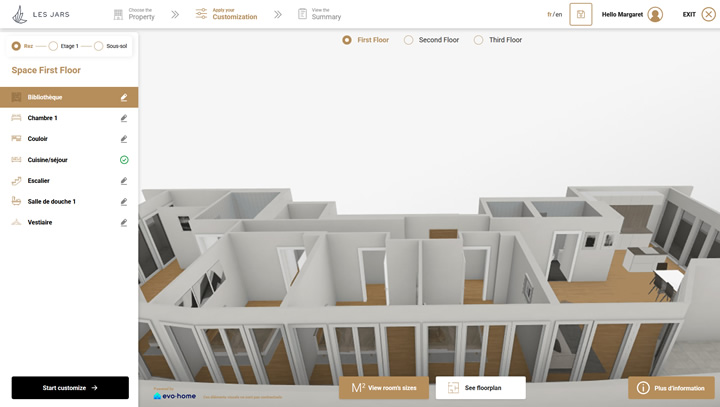The height and width of the screenshot is (407, 720).
Task: Click the edit pencil next to Vestiaire
Action: 124,223
